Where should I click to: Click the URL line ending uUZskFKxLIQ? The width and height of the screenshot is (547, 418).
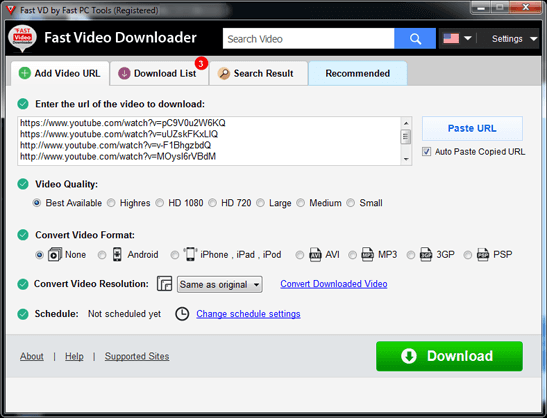coord(119,134)
